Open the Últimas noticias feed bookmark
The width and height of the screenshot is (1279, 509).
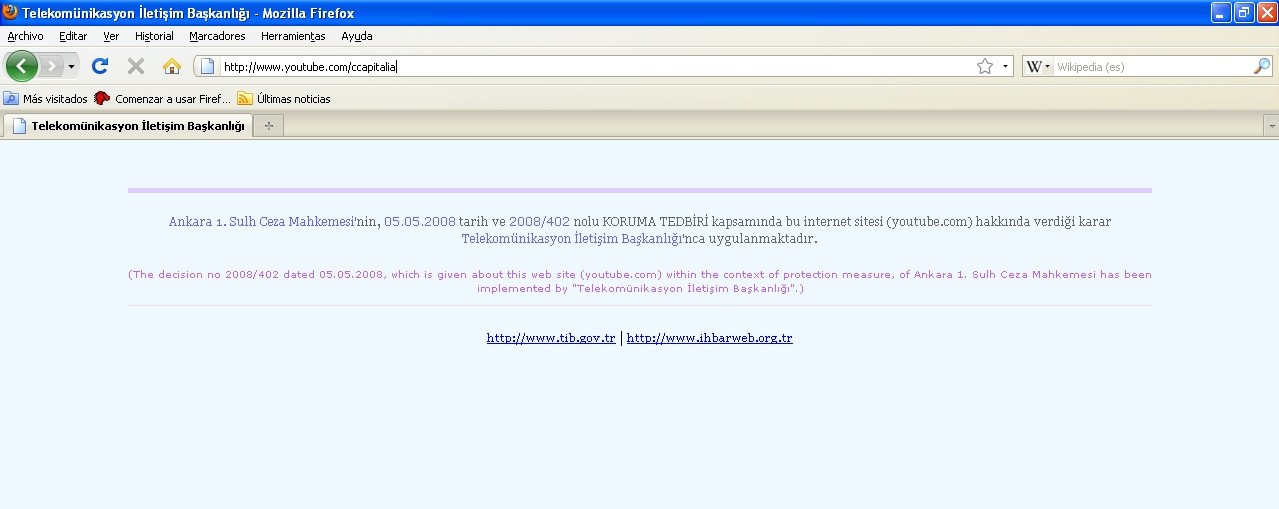pos(284,98)
